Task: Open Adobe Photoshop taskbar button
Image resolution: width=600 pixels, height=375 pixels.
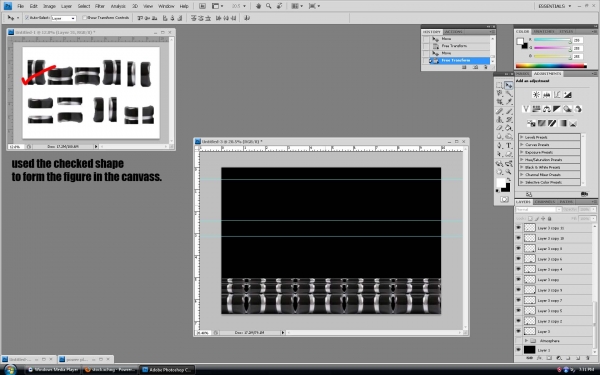Action: [x=167, y=370]
